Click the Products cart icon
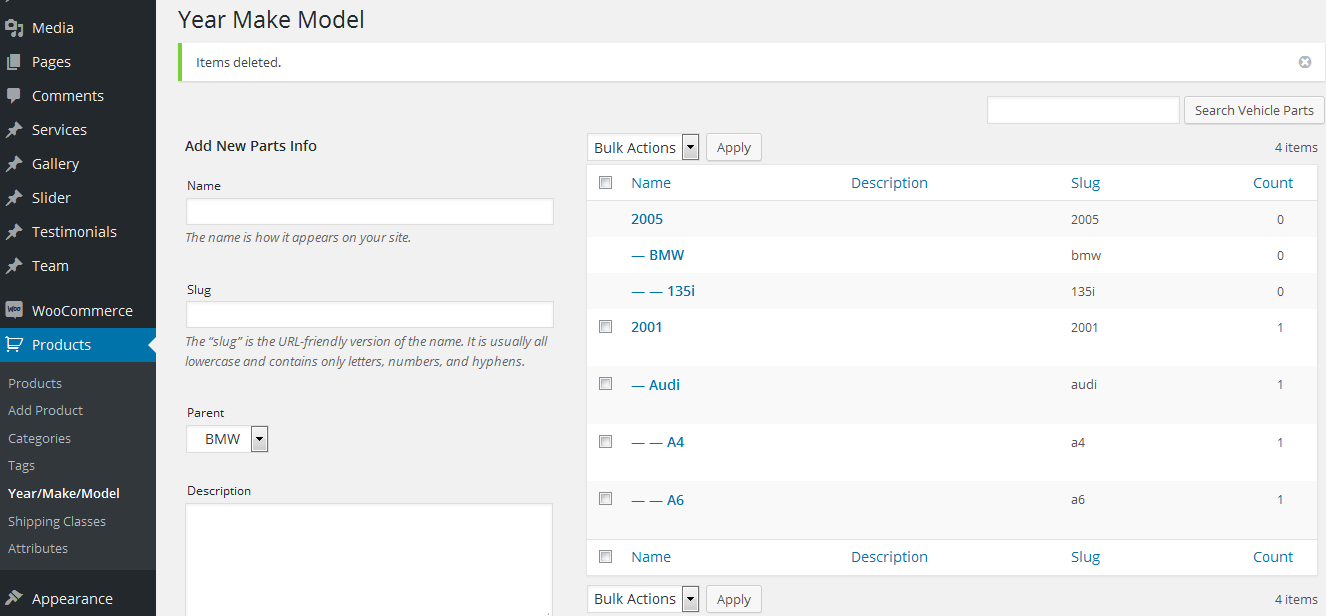This screenshot has height=616, width=1326. pyautogui.click(x=14, y=344)
